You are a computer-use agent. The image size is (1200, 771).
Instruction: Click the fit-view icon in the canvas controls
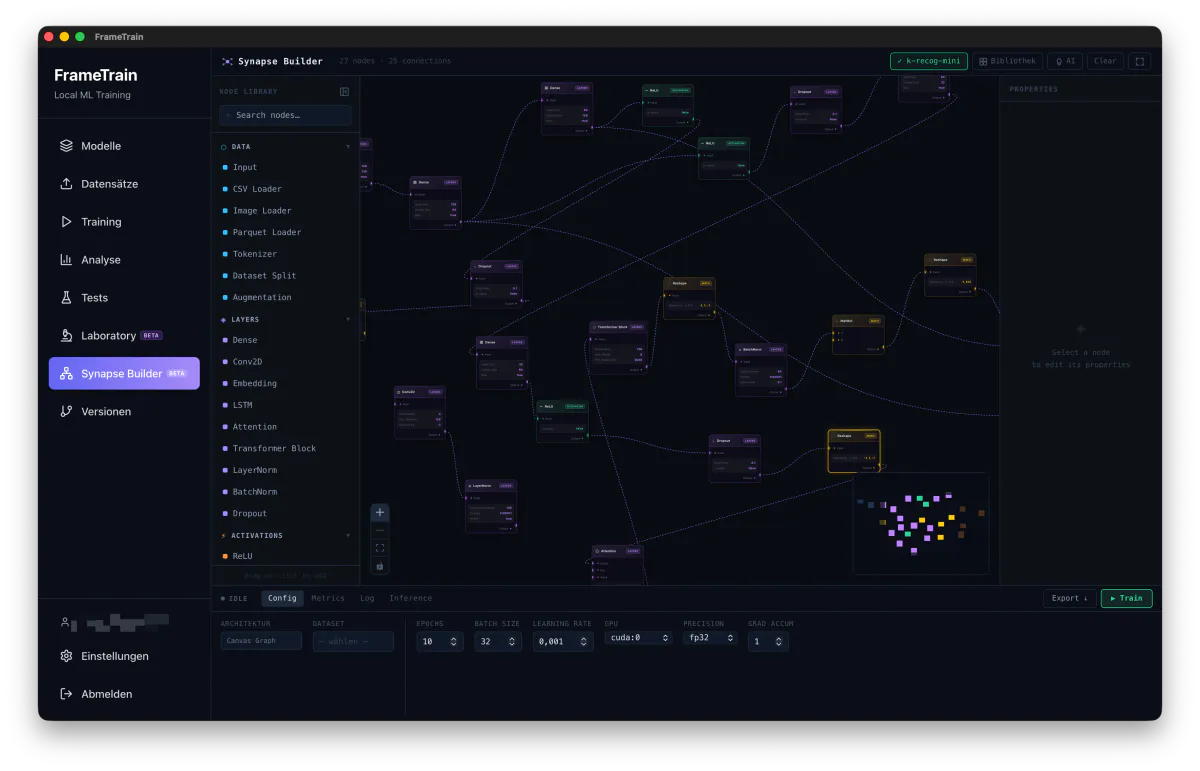(380, 548)
